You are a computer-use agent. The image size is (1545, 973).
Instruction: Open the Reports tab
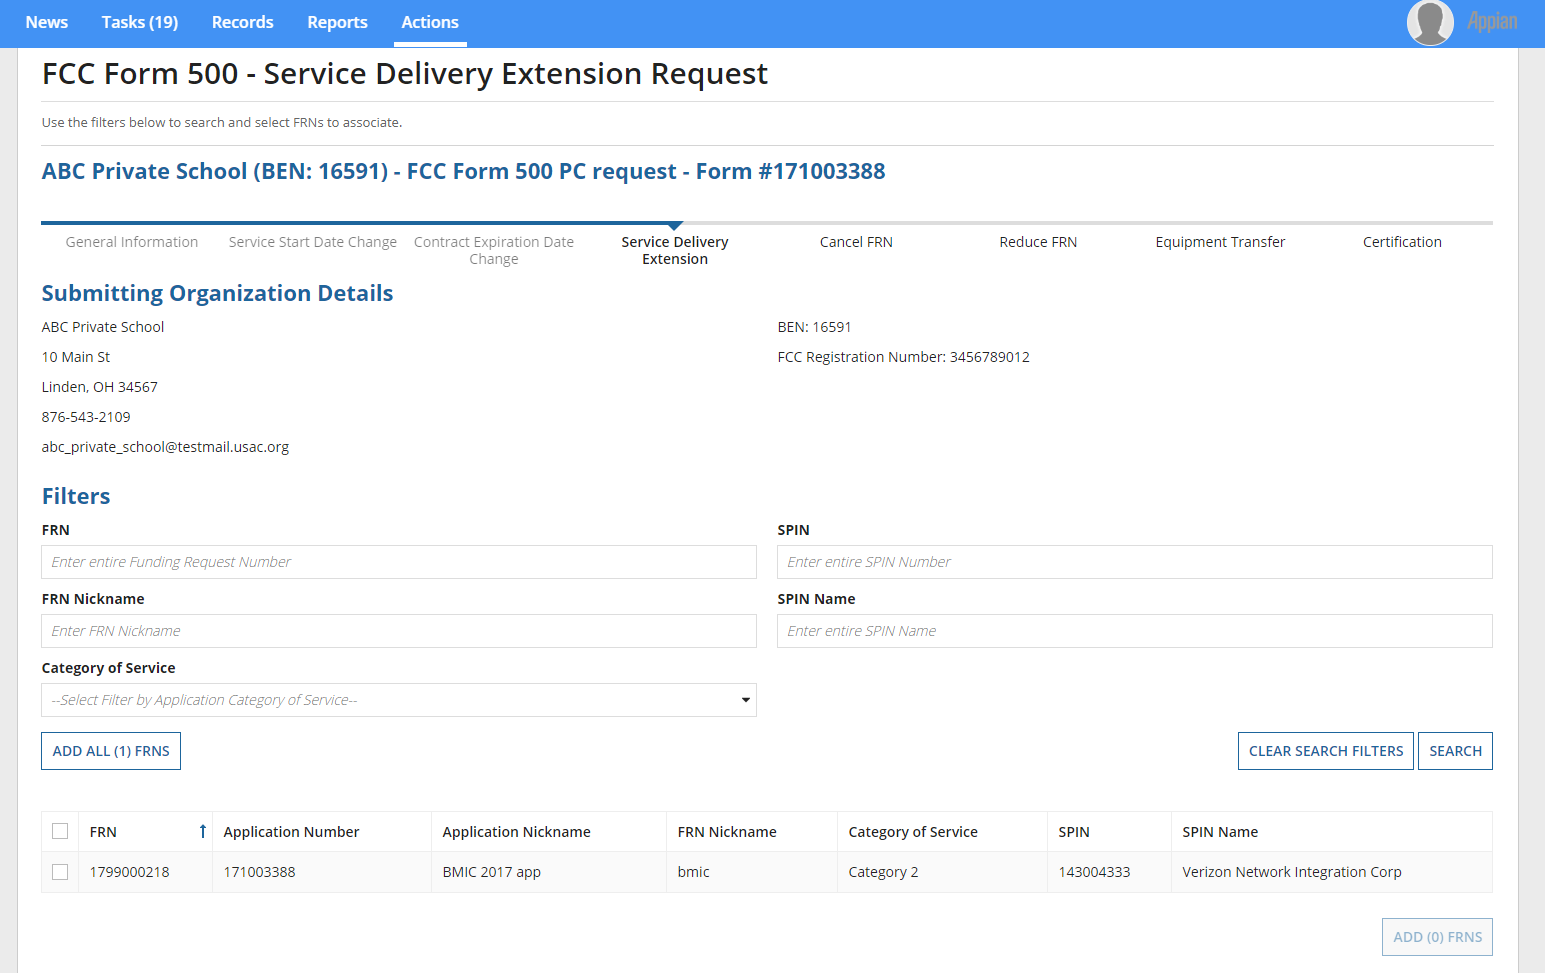[x=338, y=22]
